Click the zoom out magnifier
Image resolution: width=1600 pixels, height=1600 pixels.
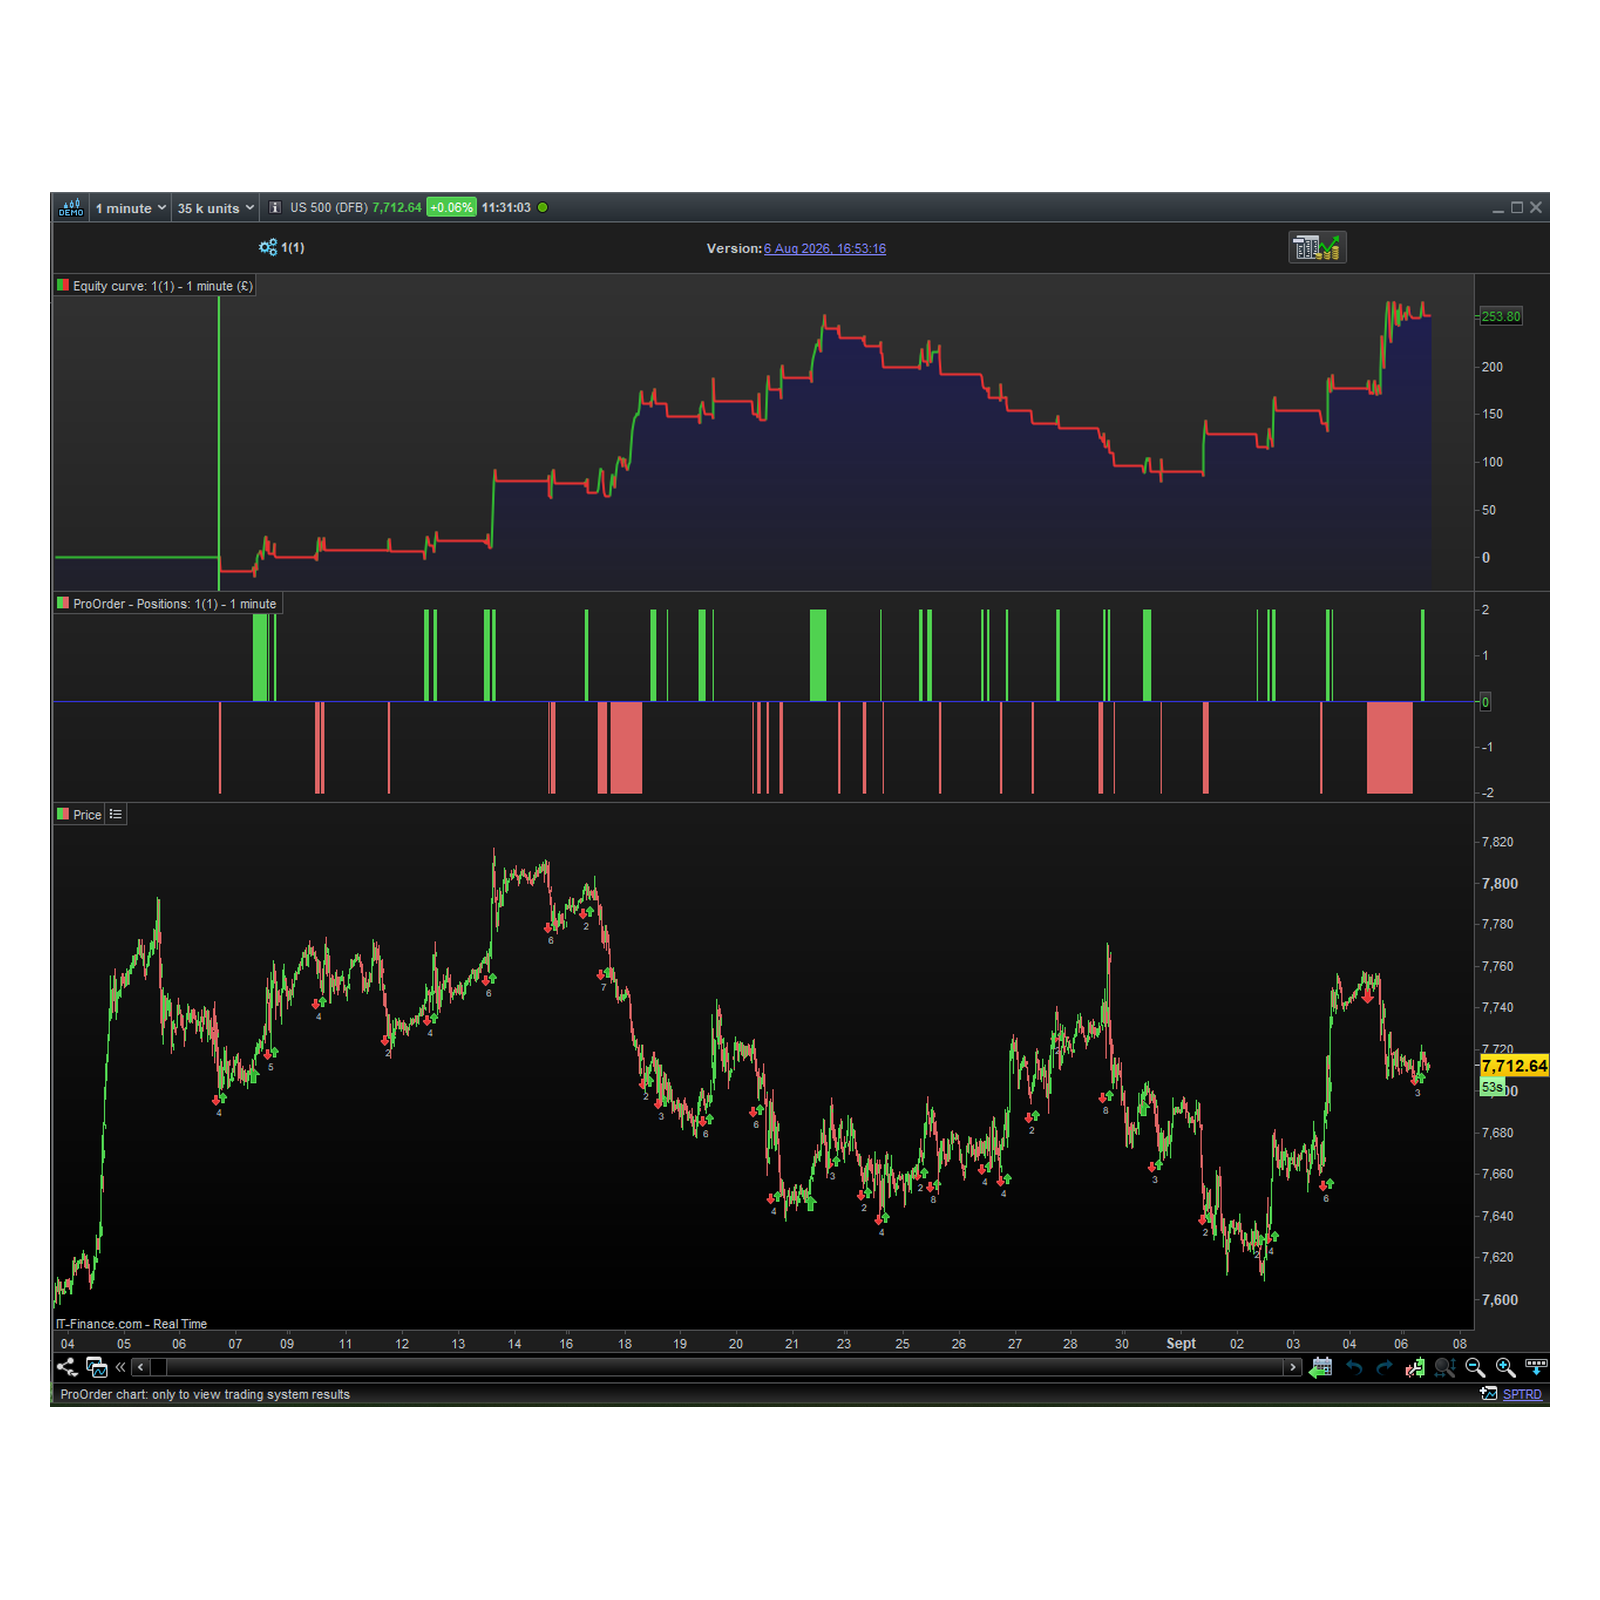pos(1475,1367)
